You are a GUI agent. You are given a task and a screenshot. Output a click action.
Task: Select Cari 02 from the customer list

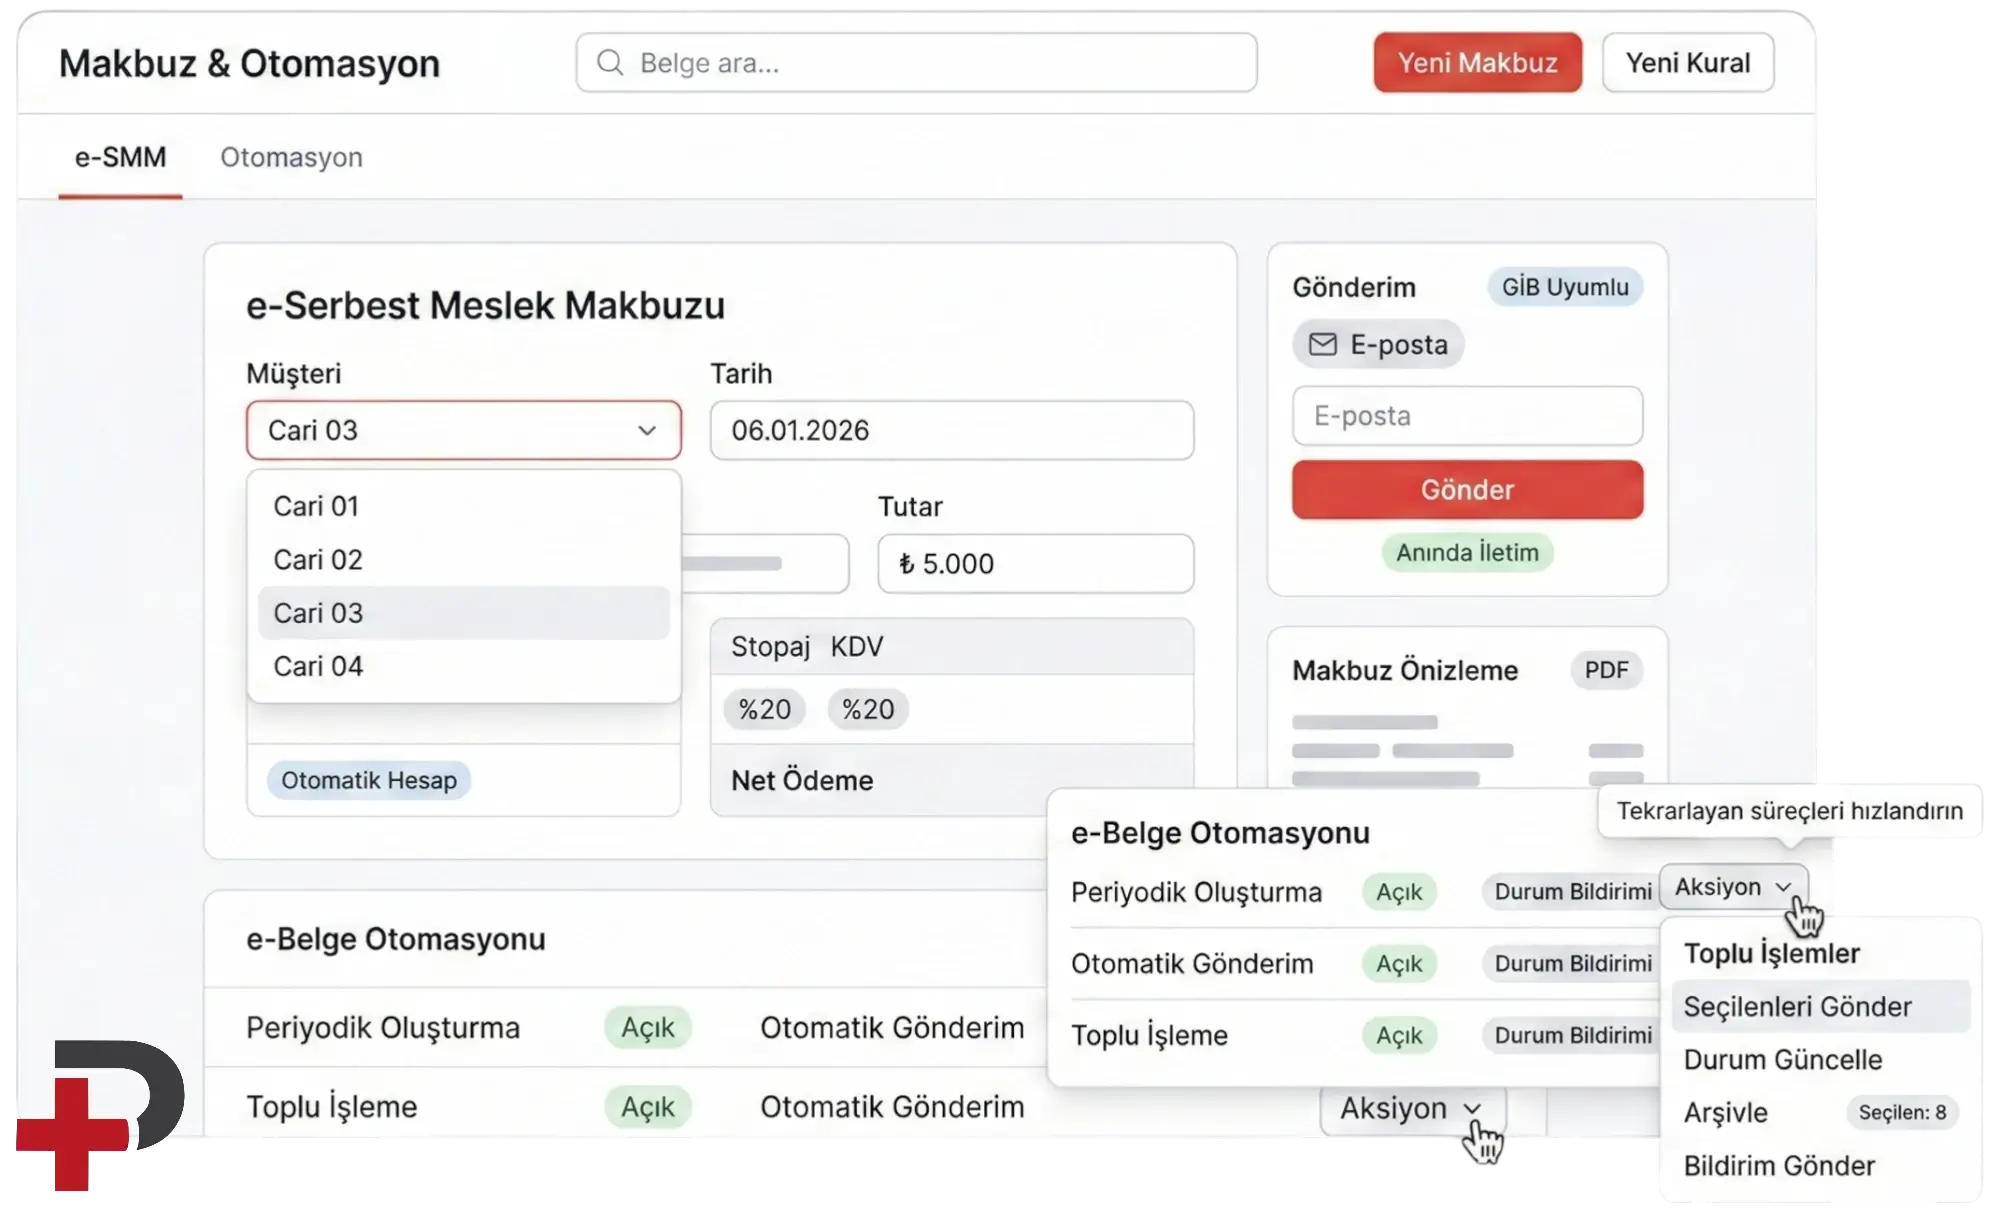317,559
